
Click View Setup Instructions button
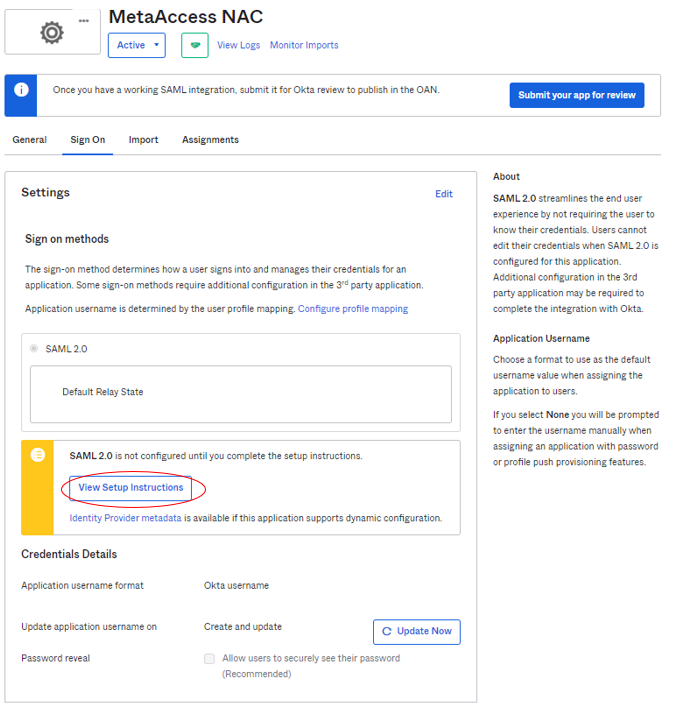pyautogui.click(x=131, y=488)
